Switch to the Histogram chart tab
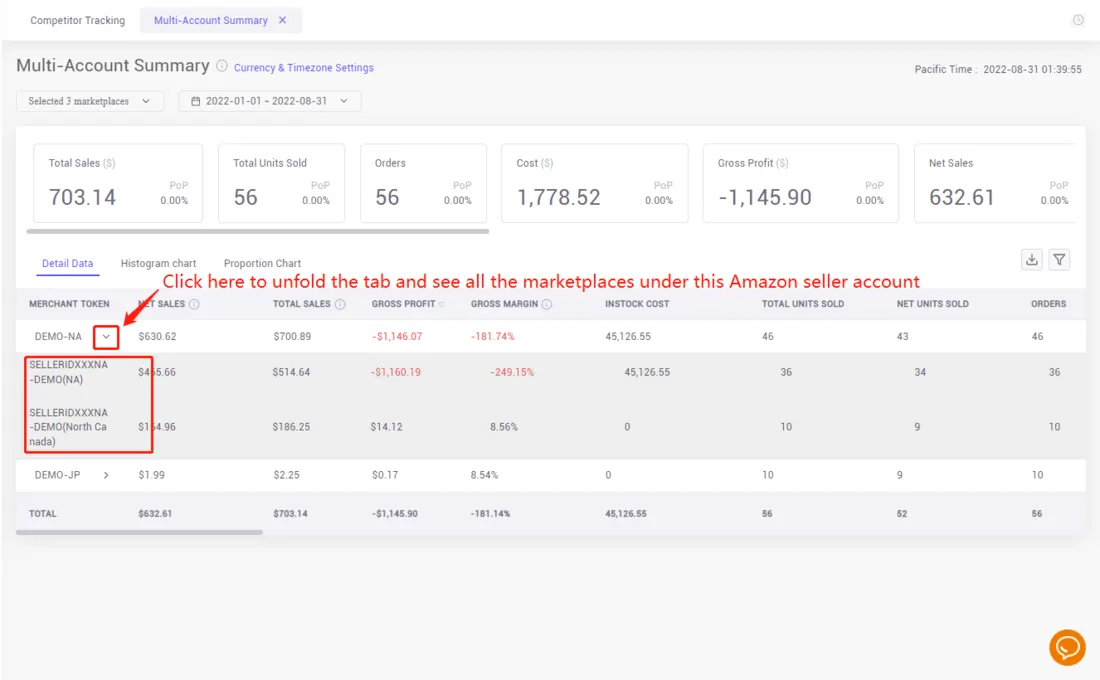 click(158, 263)
